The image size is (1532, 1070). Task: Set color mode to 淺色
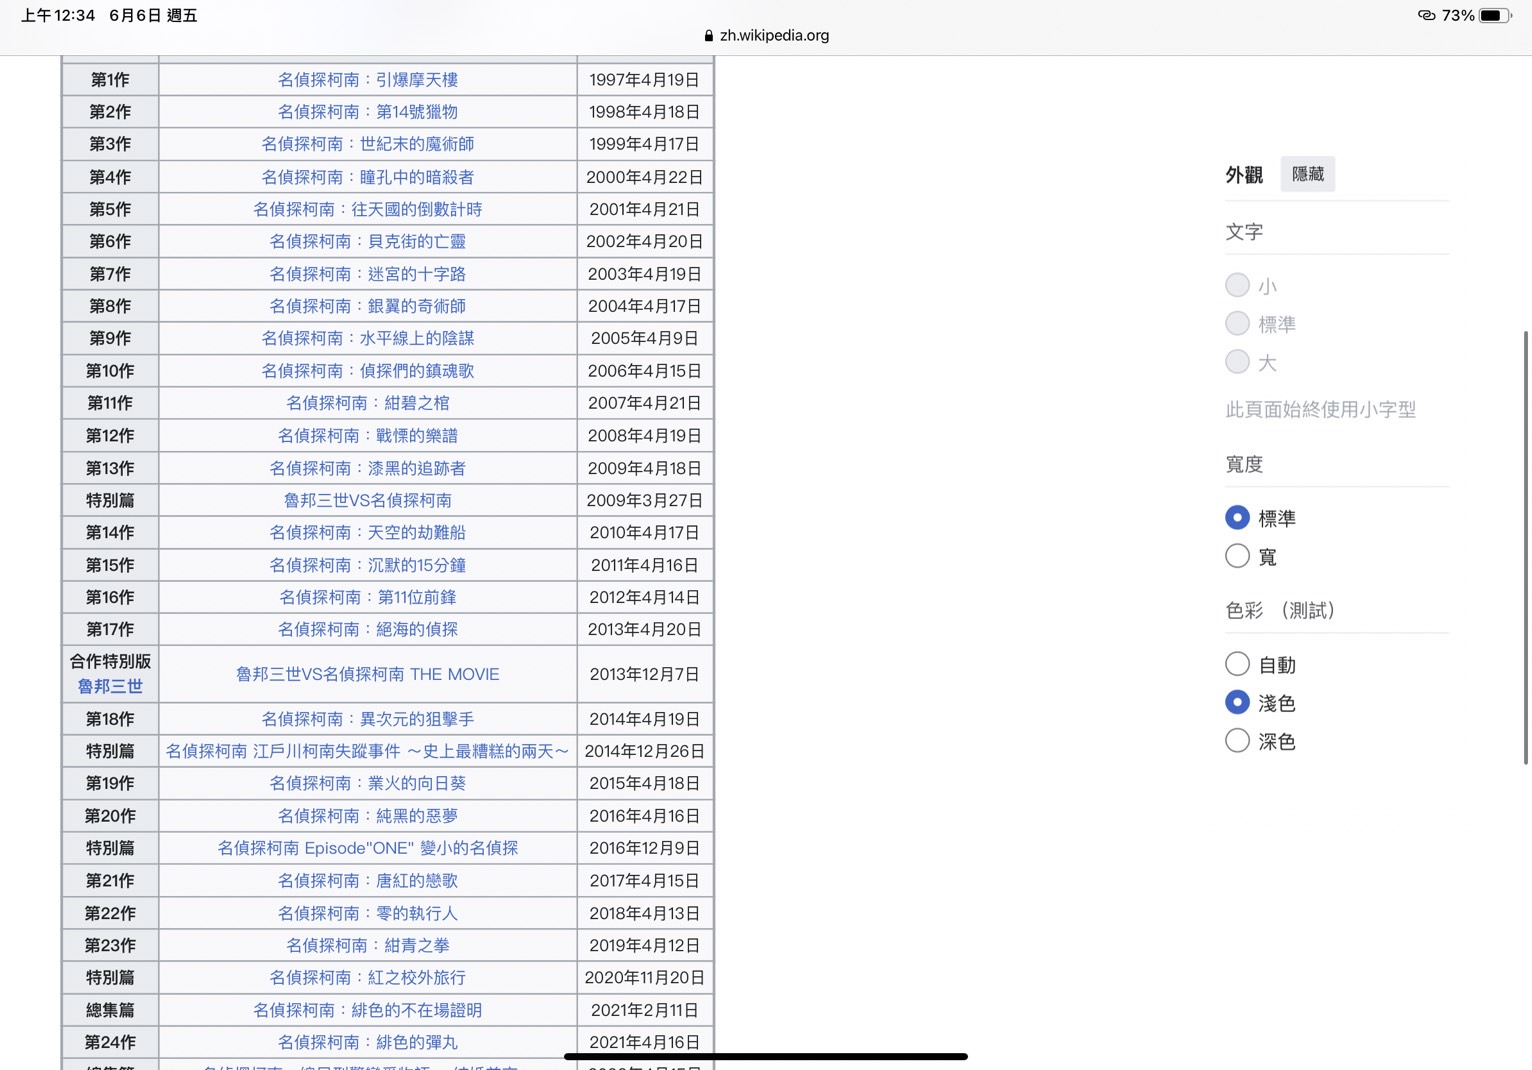[x=1237, y=702]
